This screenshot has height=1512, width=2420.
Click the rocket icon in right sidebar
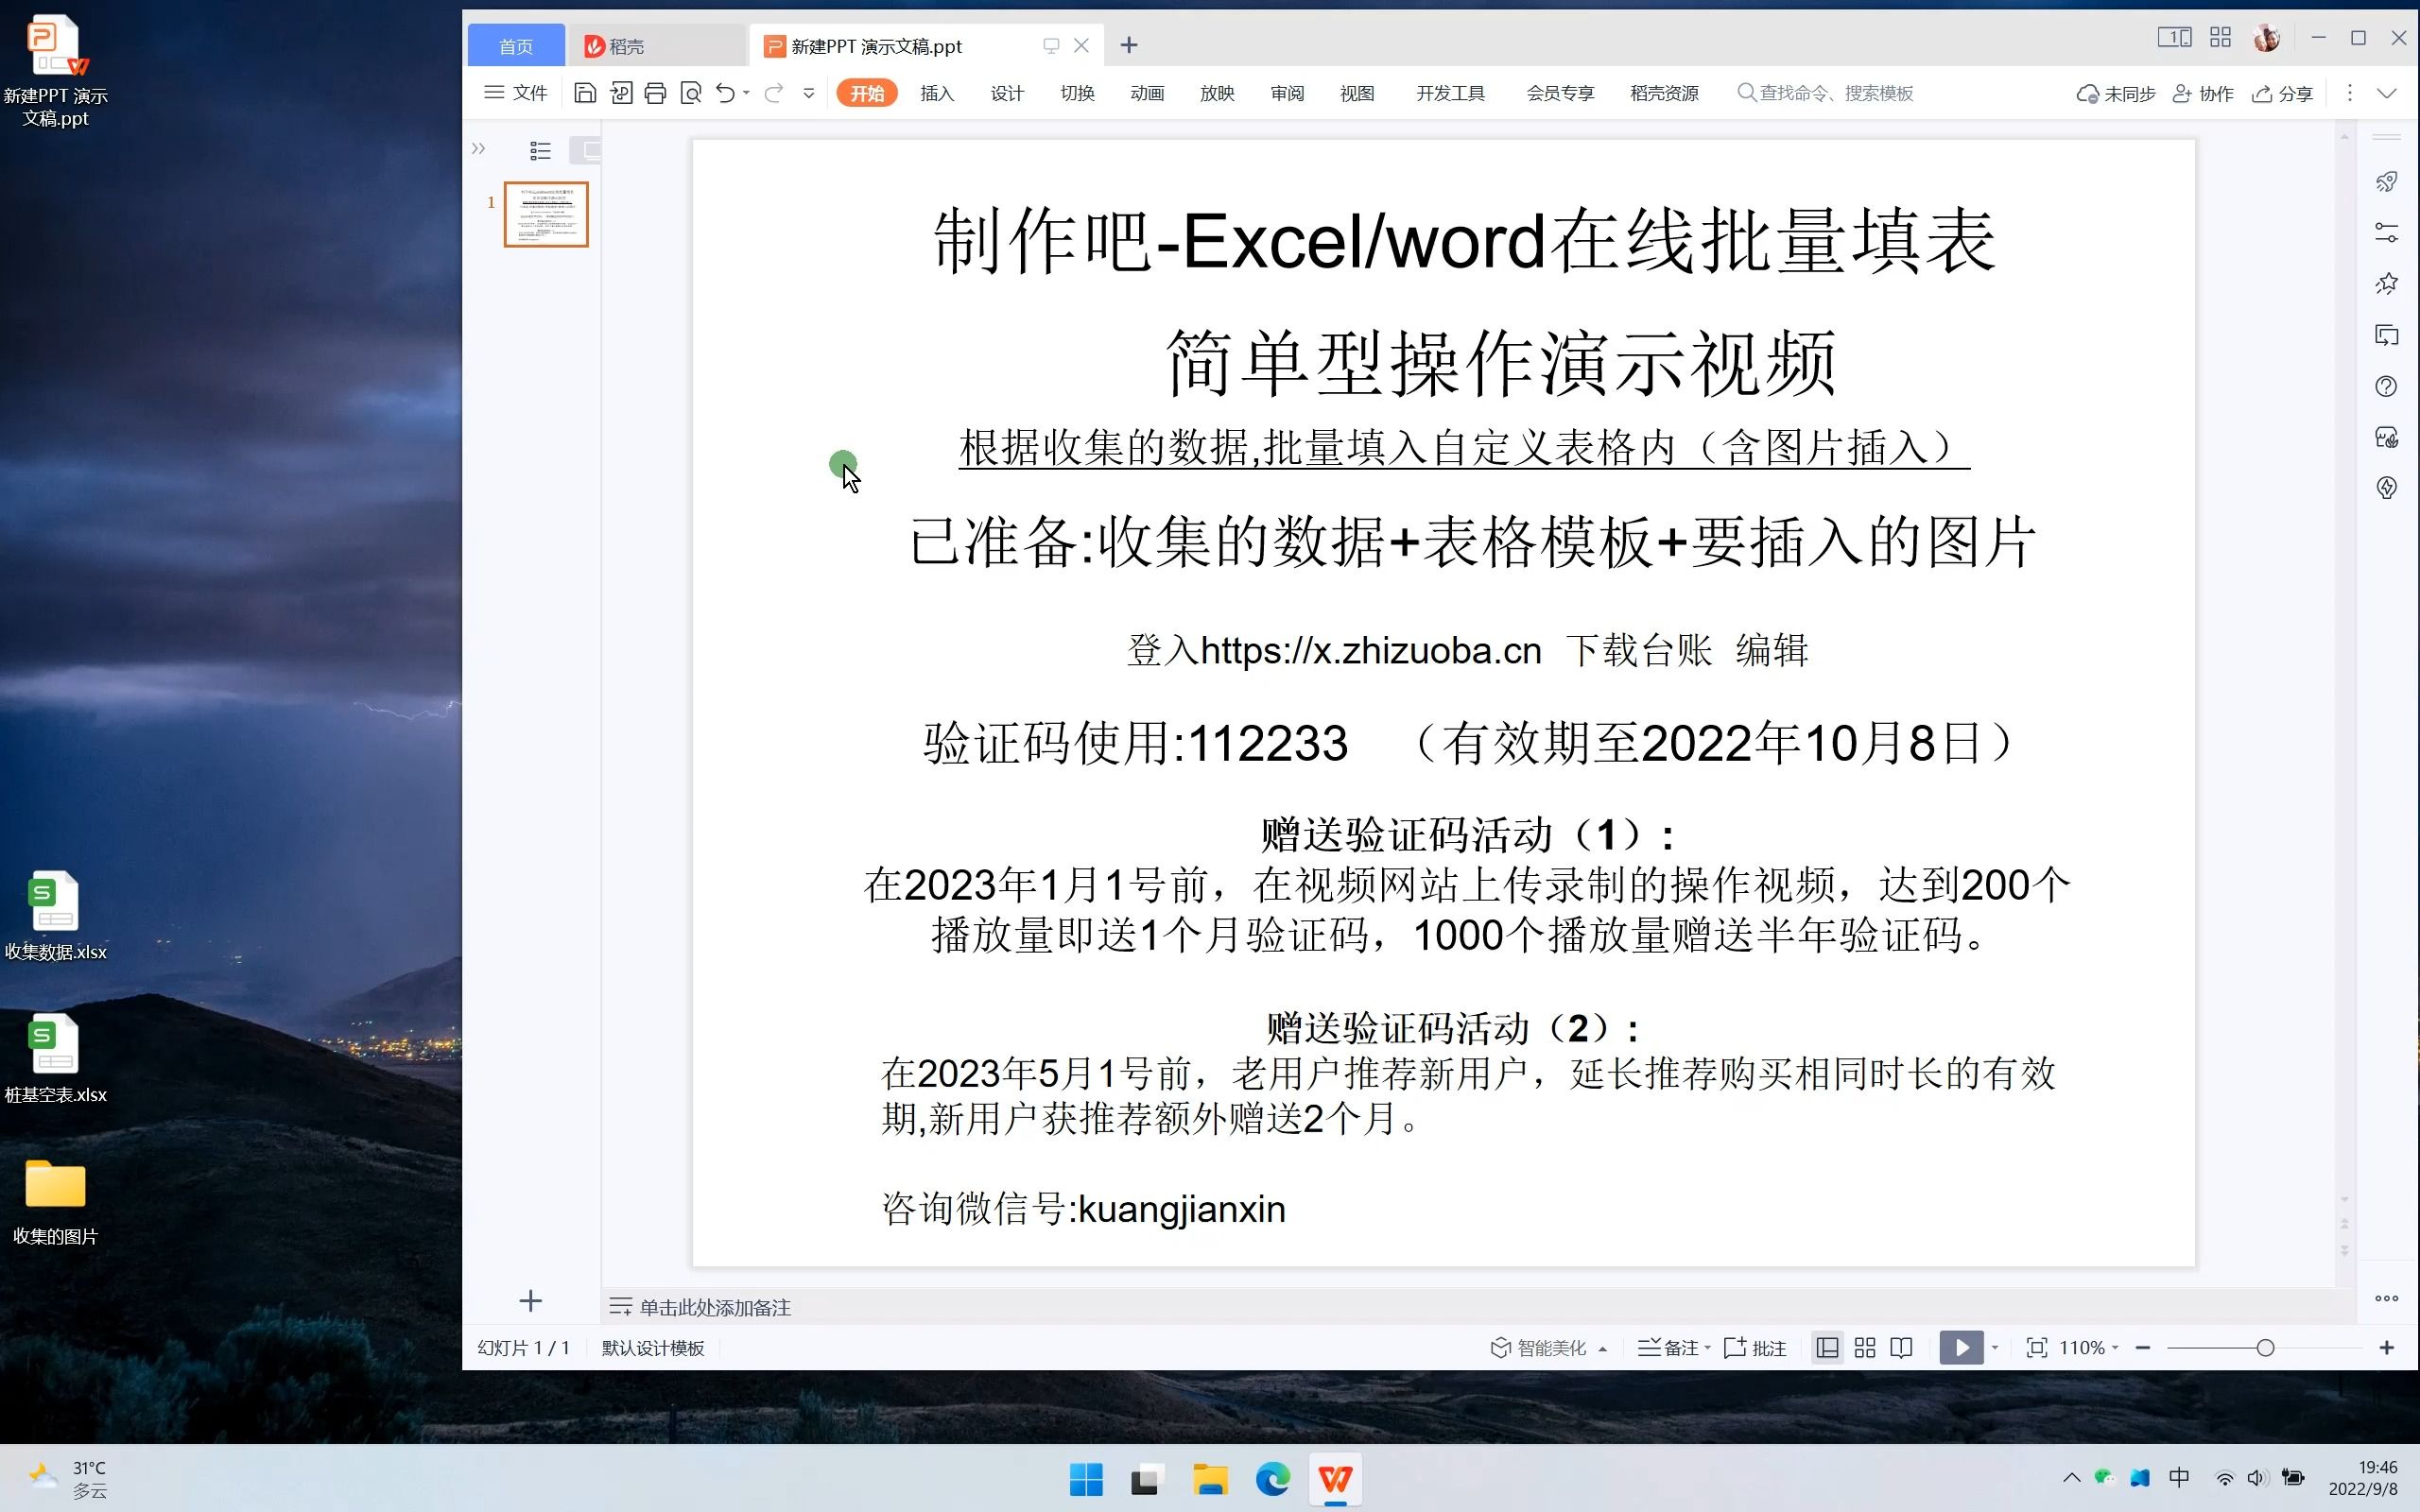[x=2387, y=181]
